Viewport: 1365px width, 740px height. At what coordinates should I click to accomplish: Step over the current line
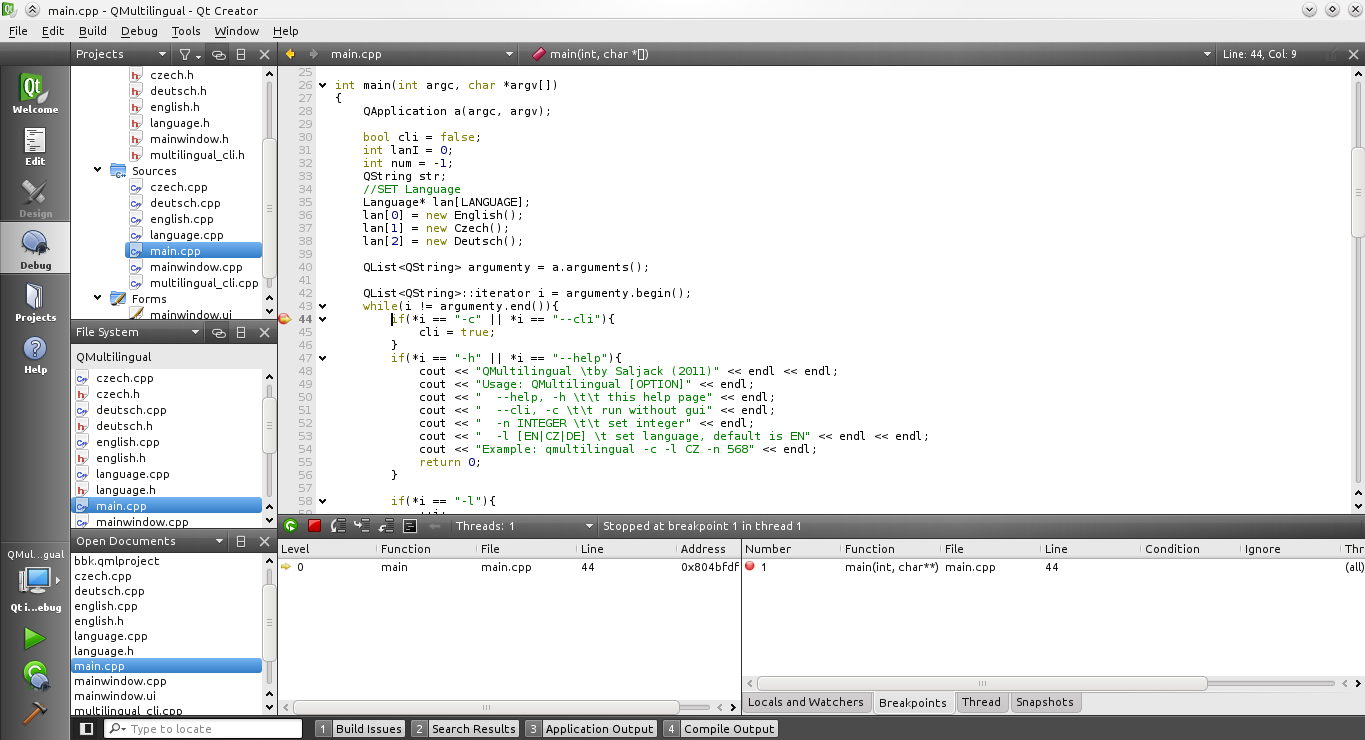tap(338, 526)
